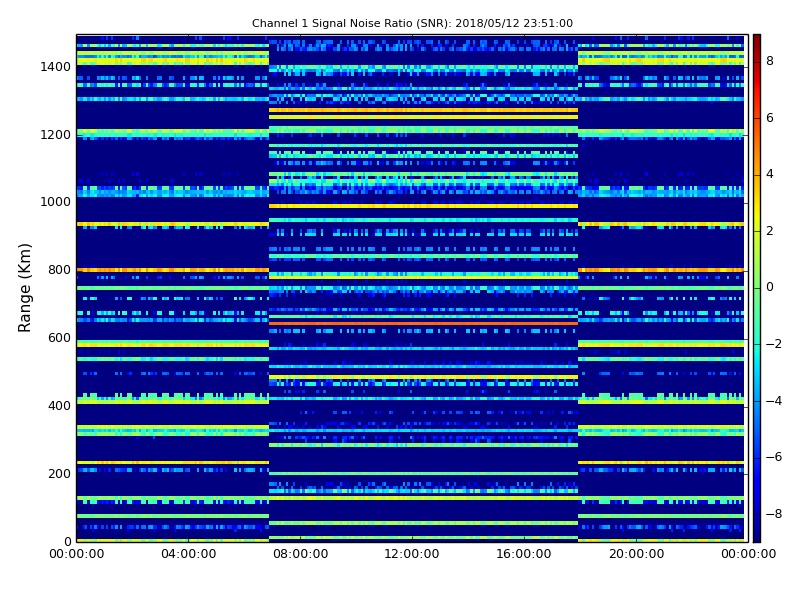
Task: Click the 04:00:00 time tick label
Action: tap(188, 554)
